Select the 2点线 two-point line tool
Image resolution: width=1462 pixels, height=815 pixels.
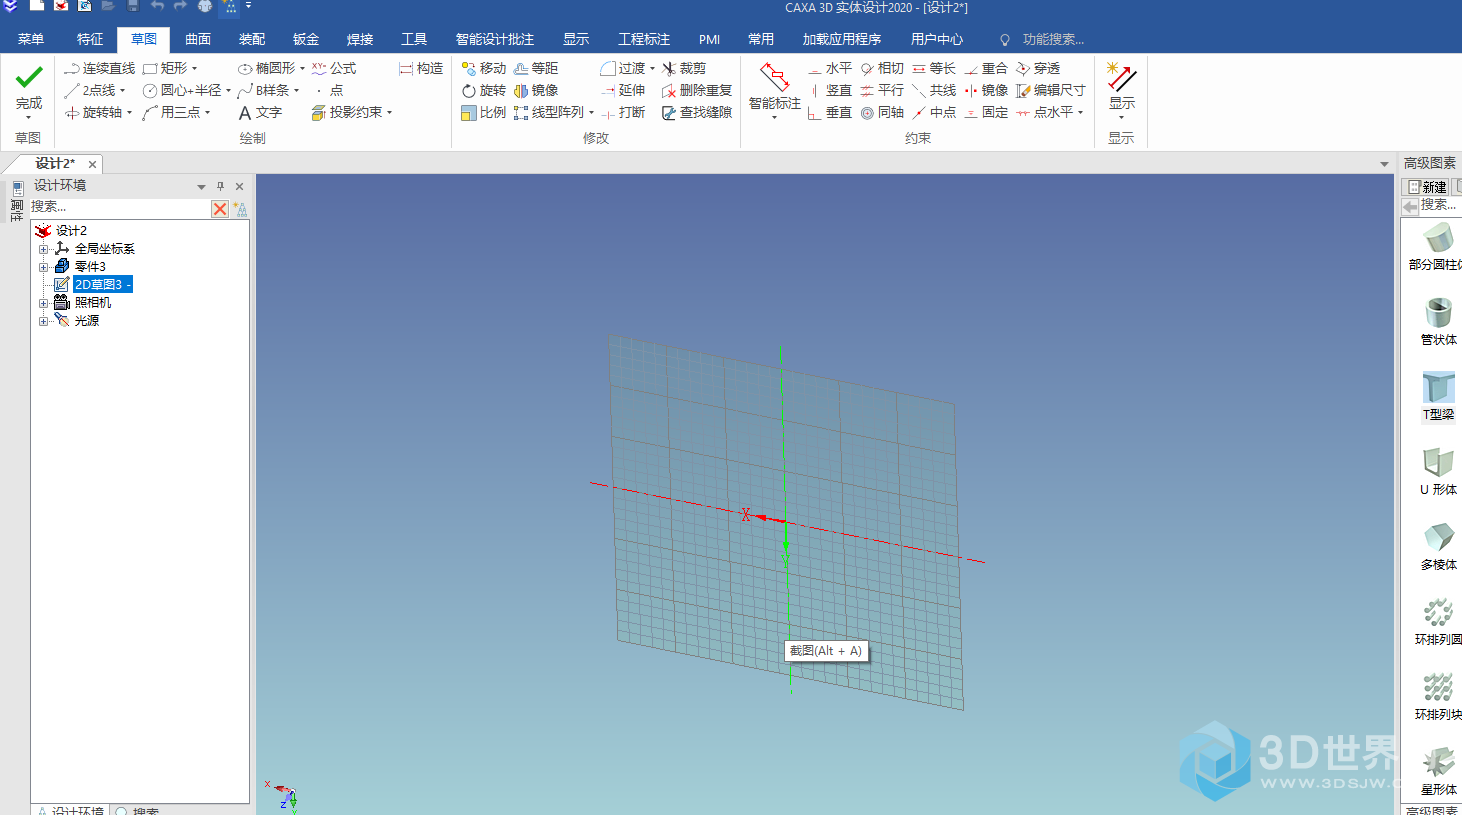90,90
